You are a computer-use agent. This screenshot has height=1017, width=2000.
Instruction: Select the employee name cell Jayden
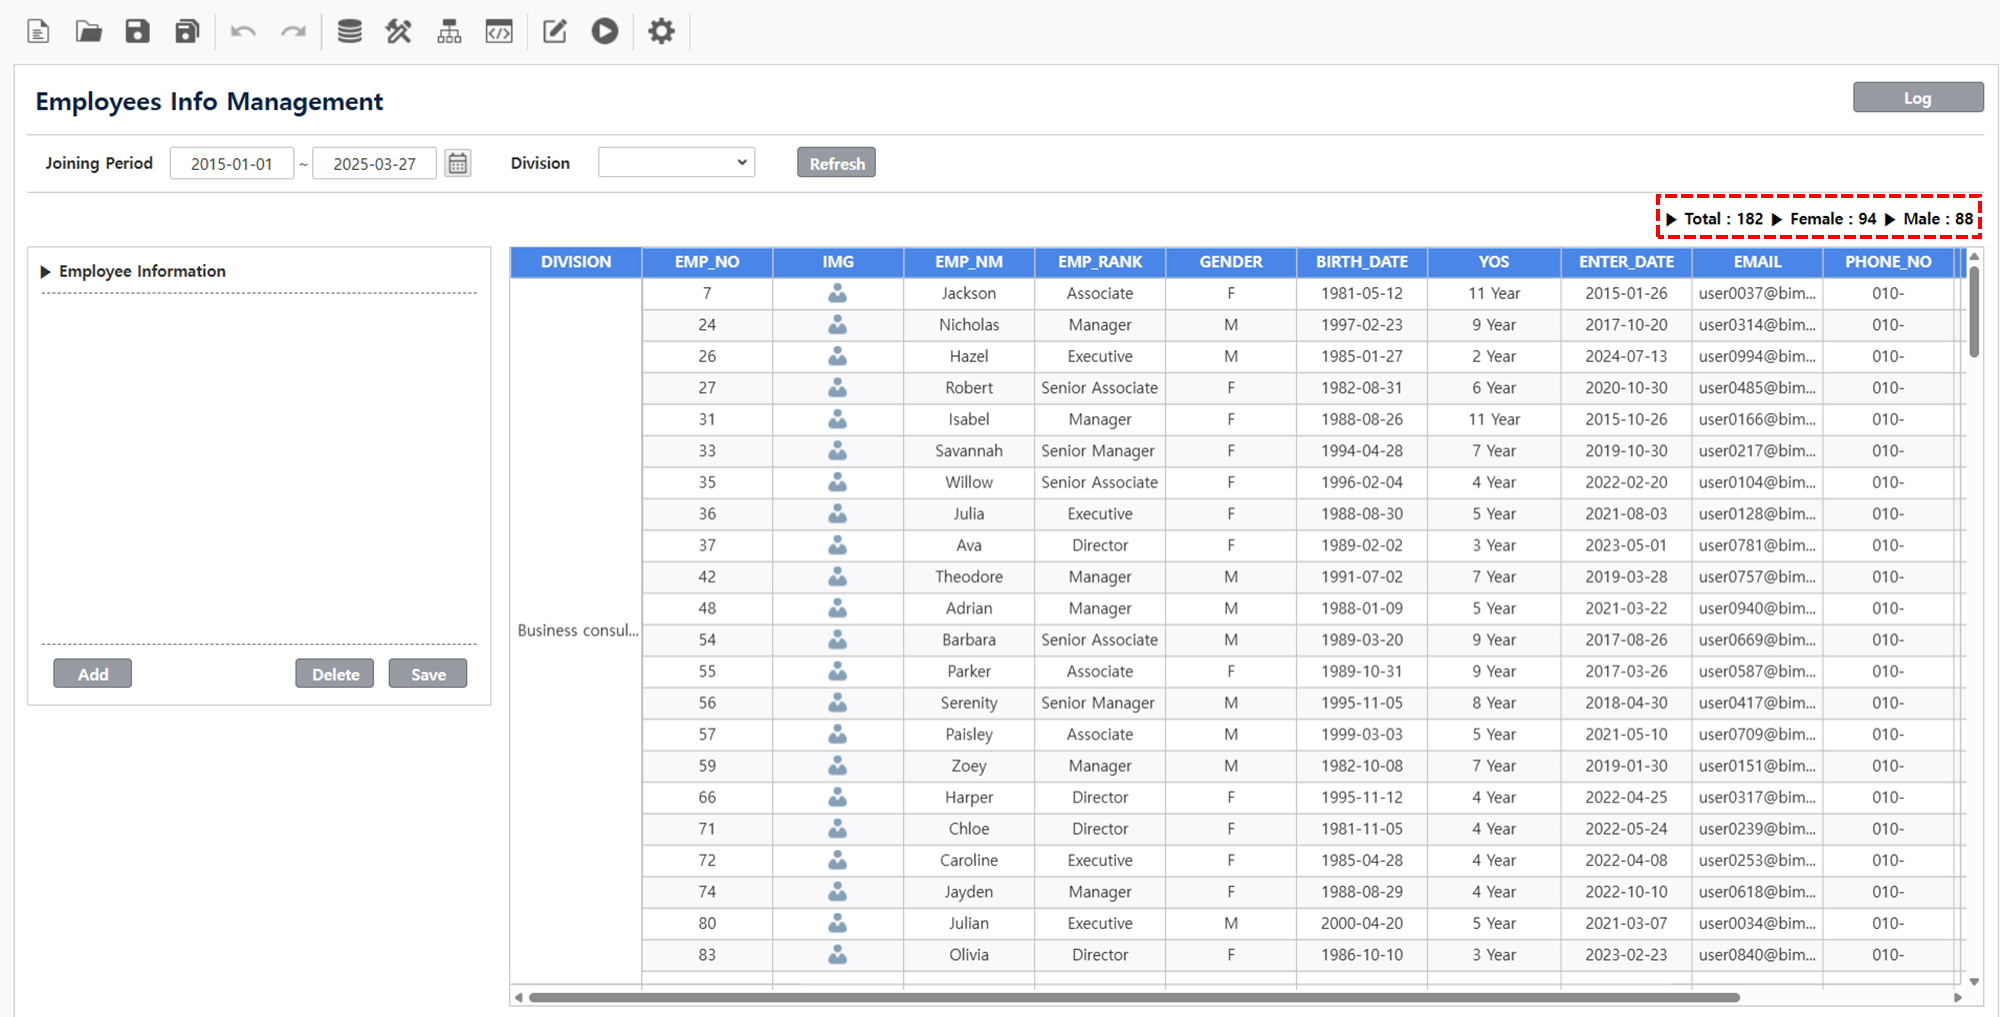[969, 892]
